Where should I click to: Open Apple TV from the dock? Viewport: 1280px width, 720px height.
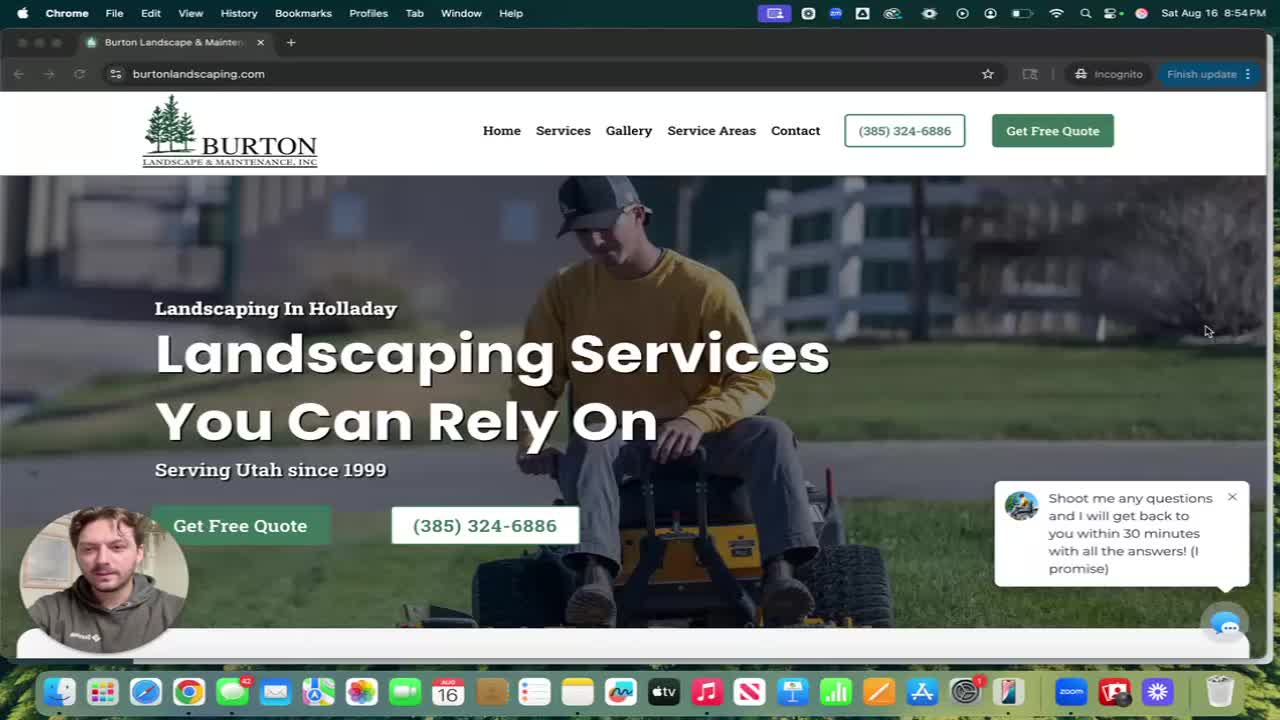point(663,691)
